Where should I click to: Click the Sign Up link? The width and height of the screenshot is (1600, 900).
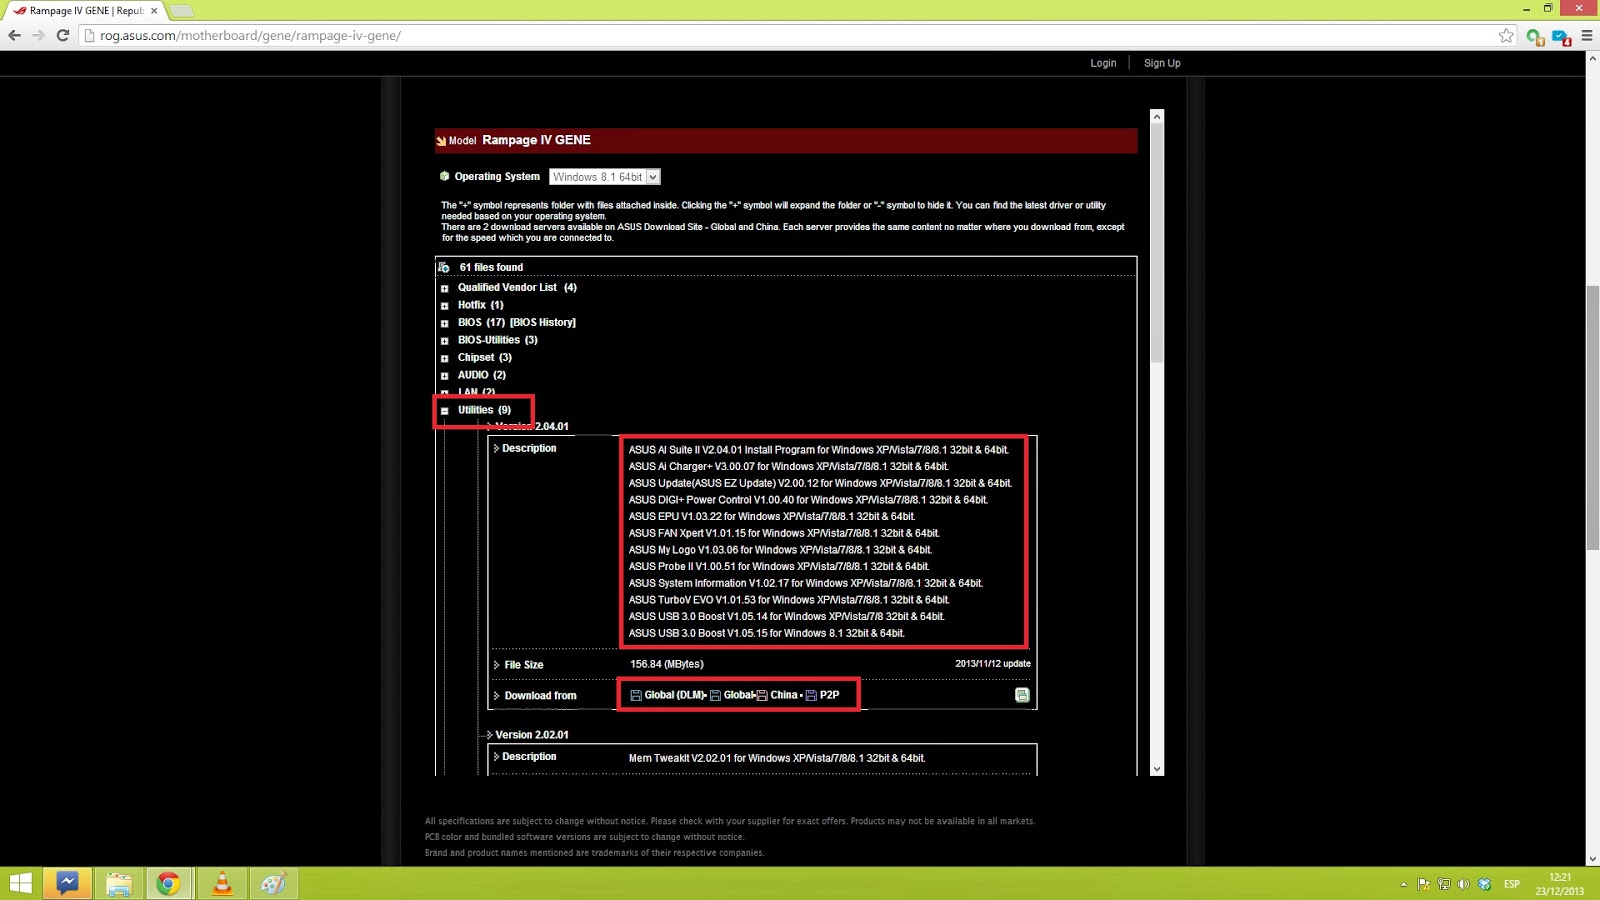[1162, 63]
